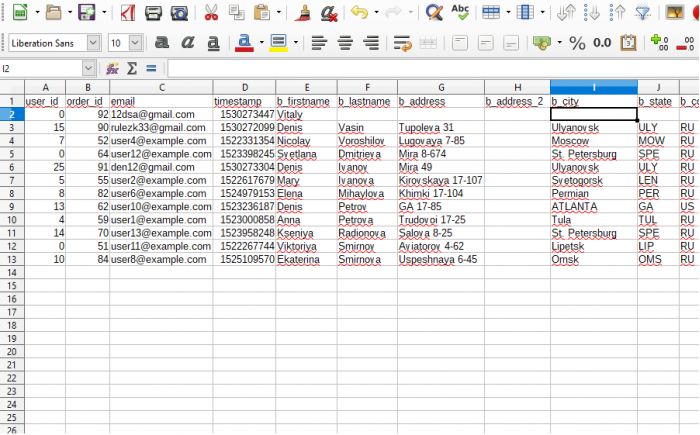Screen dimensions: 700x435
Task: Select cell Voroshilov
Action: [367, 141]
